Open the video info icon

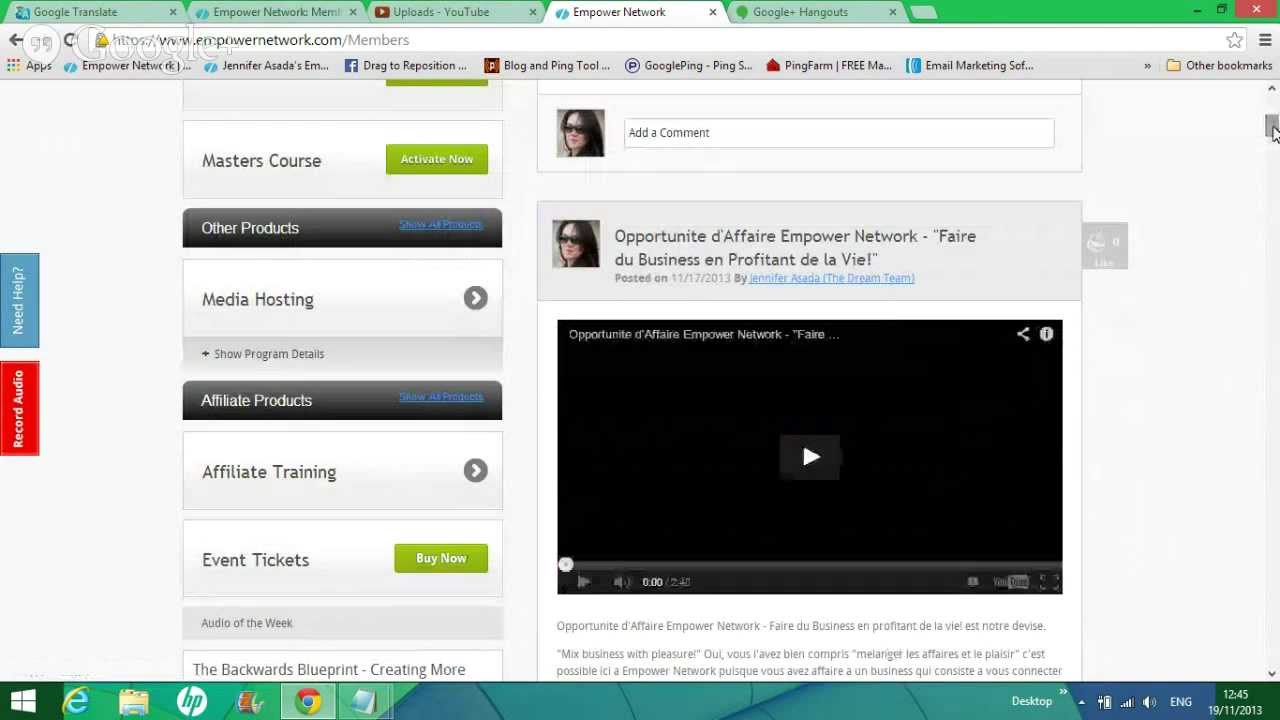(x=1046, y=334)
